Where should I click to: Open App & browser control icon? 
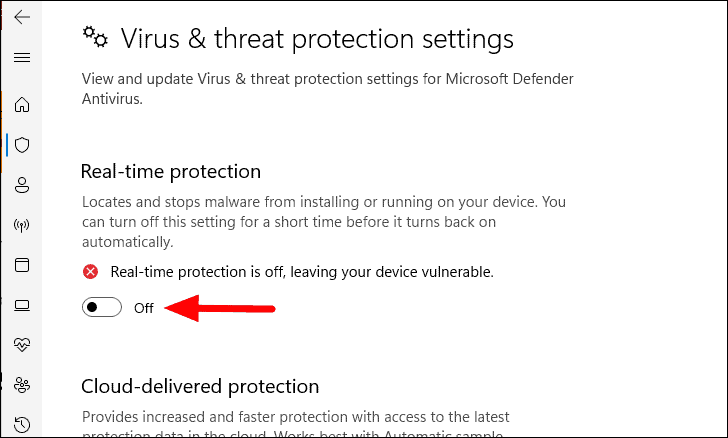[x=22, y=265]
